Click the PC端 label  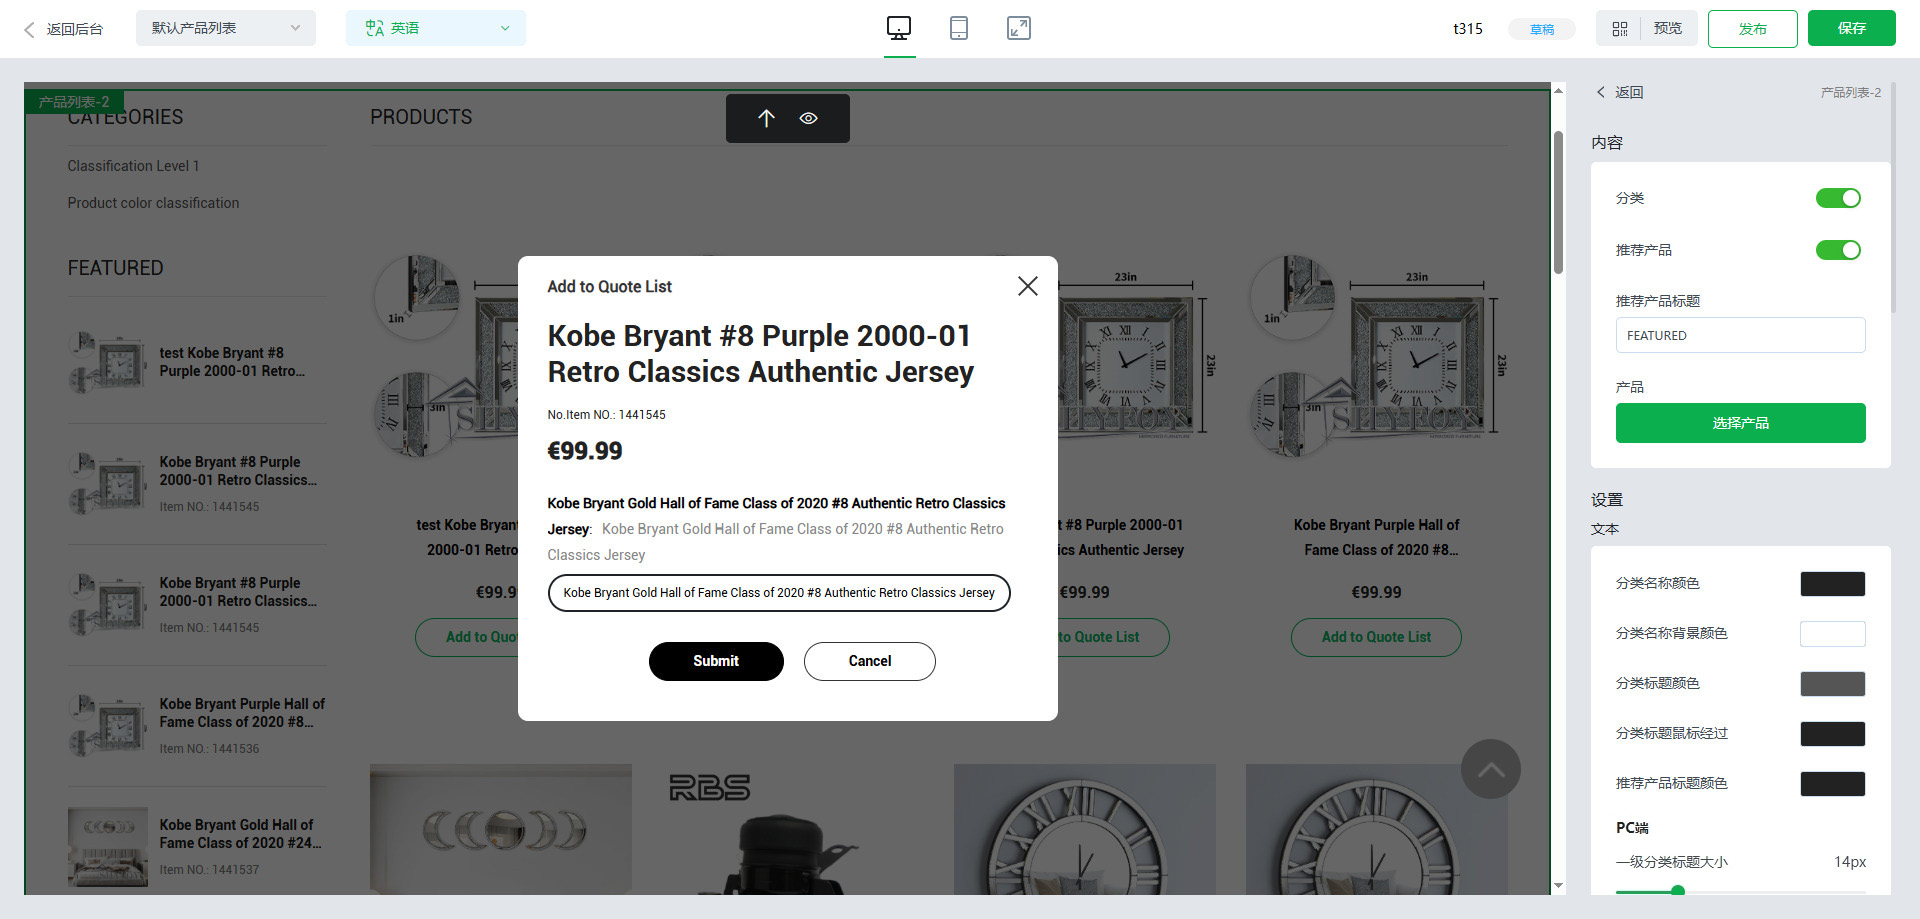[1632, 828]
